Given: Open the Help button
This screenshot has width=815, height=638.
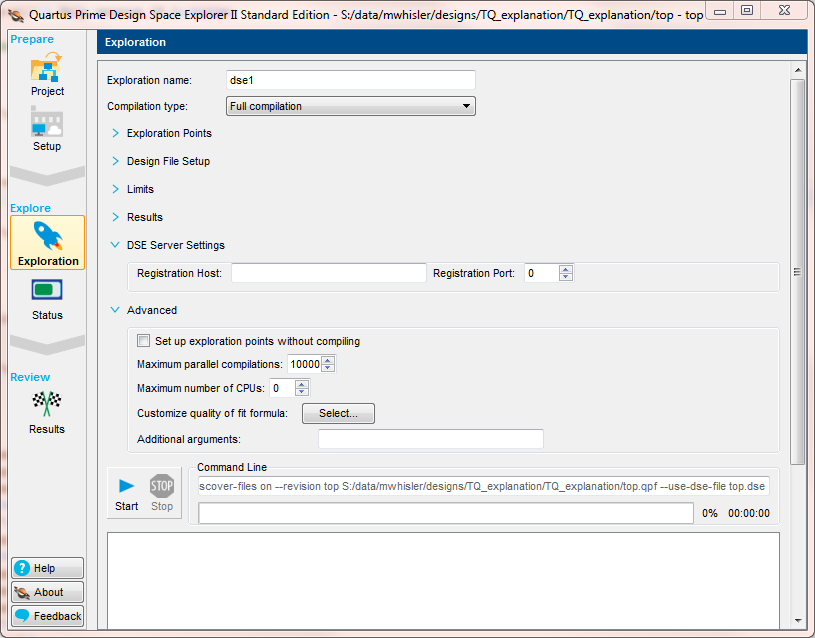Looking at the screenshot, I should click(x=47, y=568).
